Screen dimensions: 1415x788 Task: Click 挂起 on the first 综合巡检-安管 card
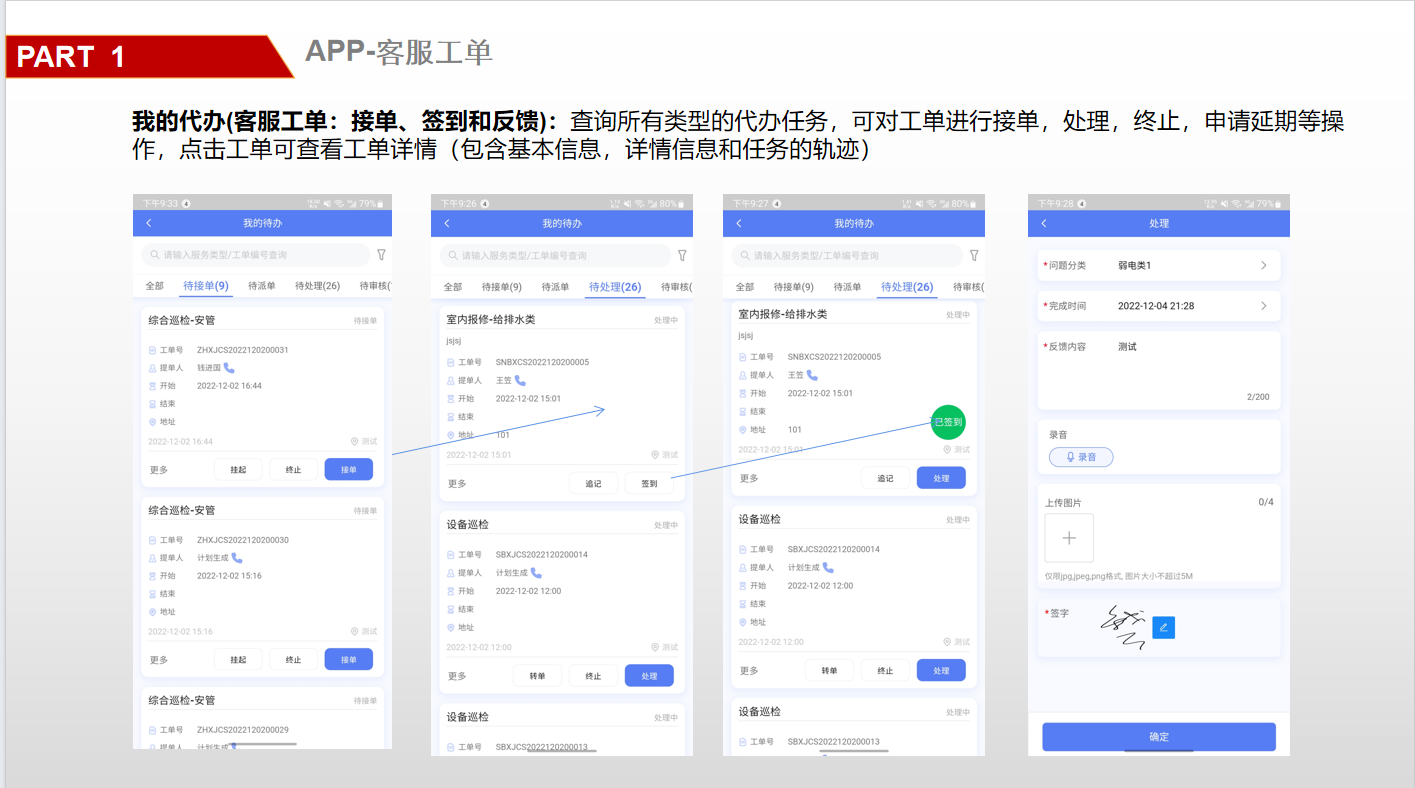pyautogui.click(x=238, y=470)
